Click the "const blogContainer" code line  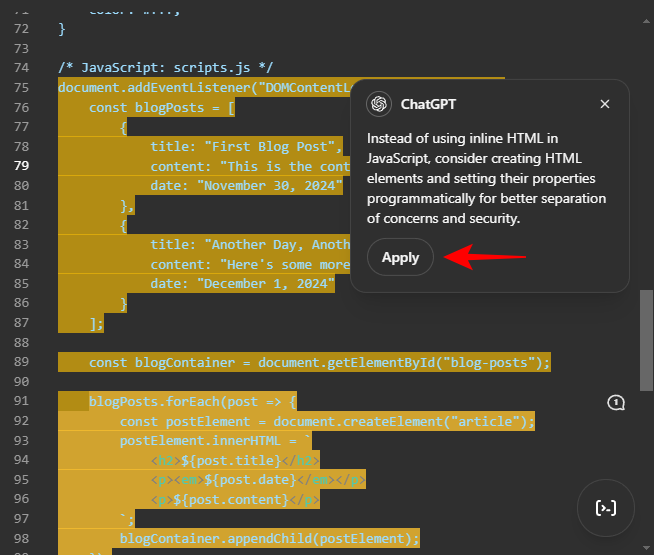pyautogui.click(x=319, y=362)
